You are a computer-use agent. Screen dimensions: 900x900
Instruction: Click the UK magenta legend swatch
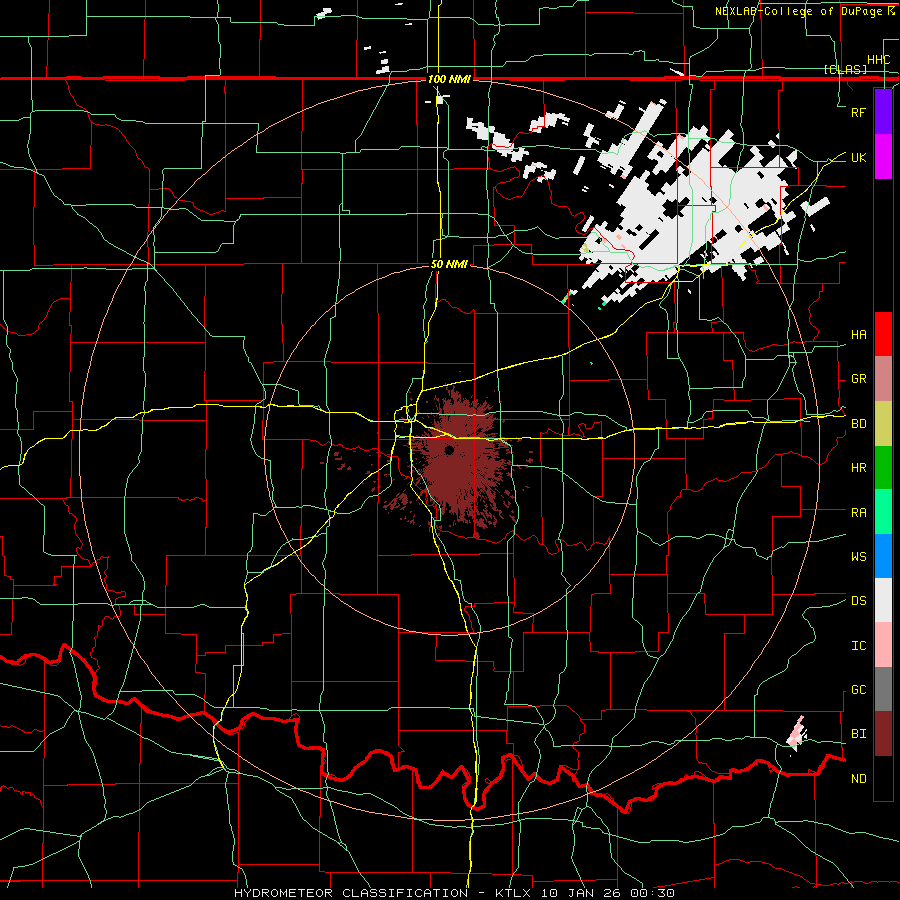coord(883,157)
